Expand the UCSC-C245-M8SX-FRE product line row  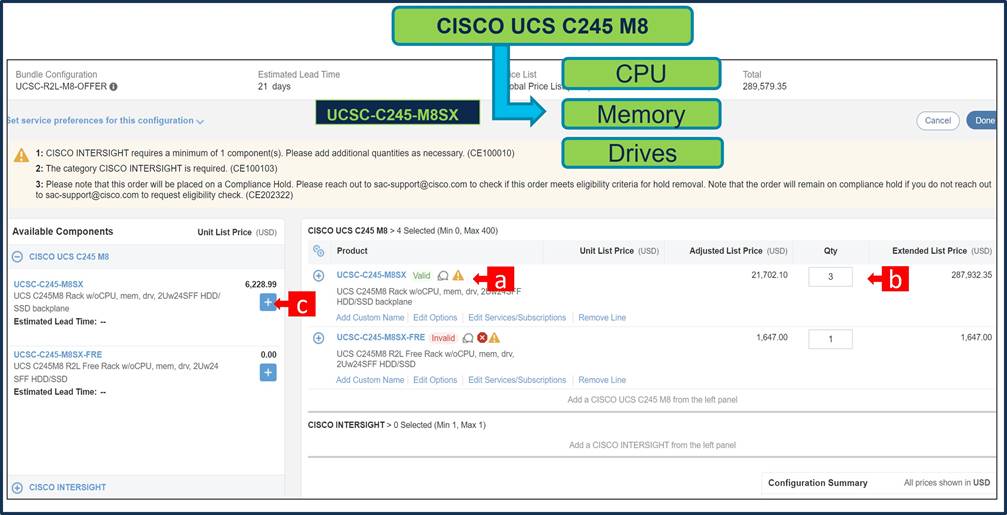318,338
